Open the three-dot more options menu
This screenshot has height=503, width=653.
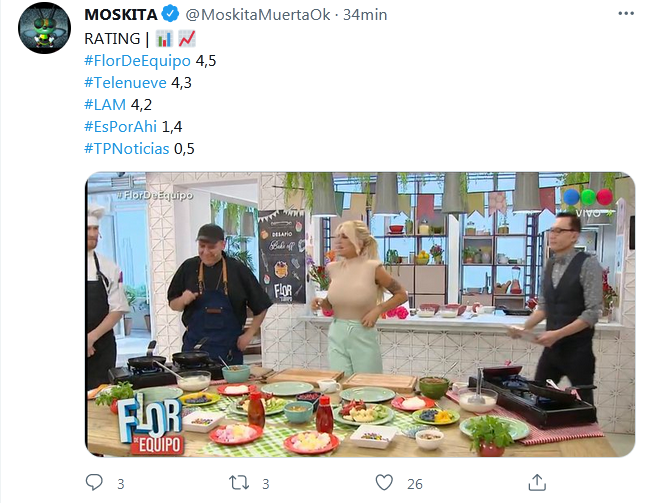coord(626,14)
